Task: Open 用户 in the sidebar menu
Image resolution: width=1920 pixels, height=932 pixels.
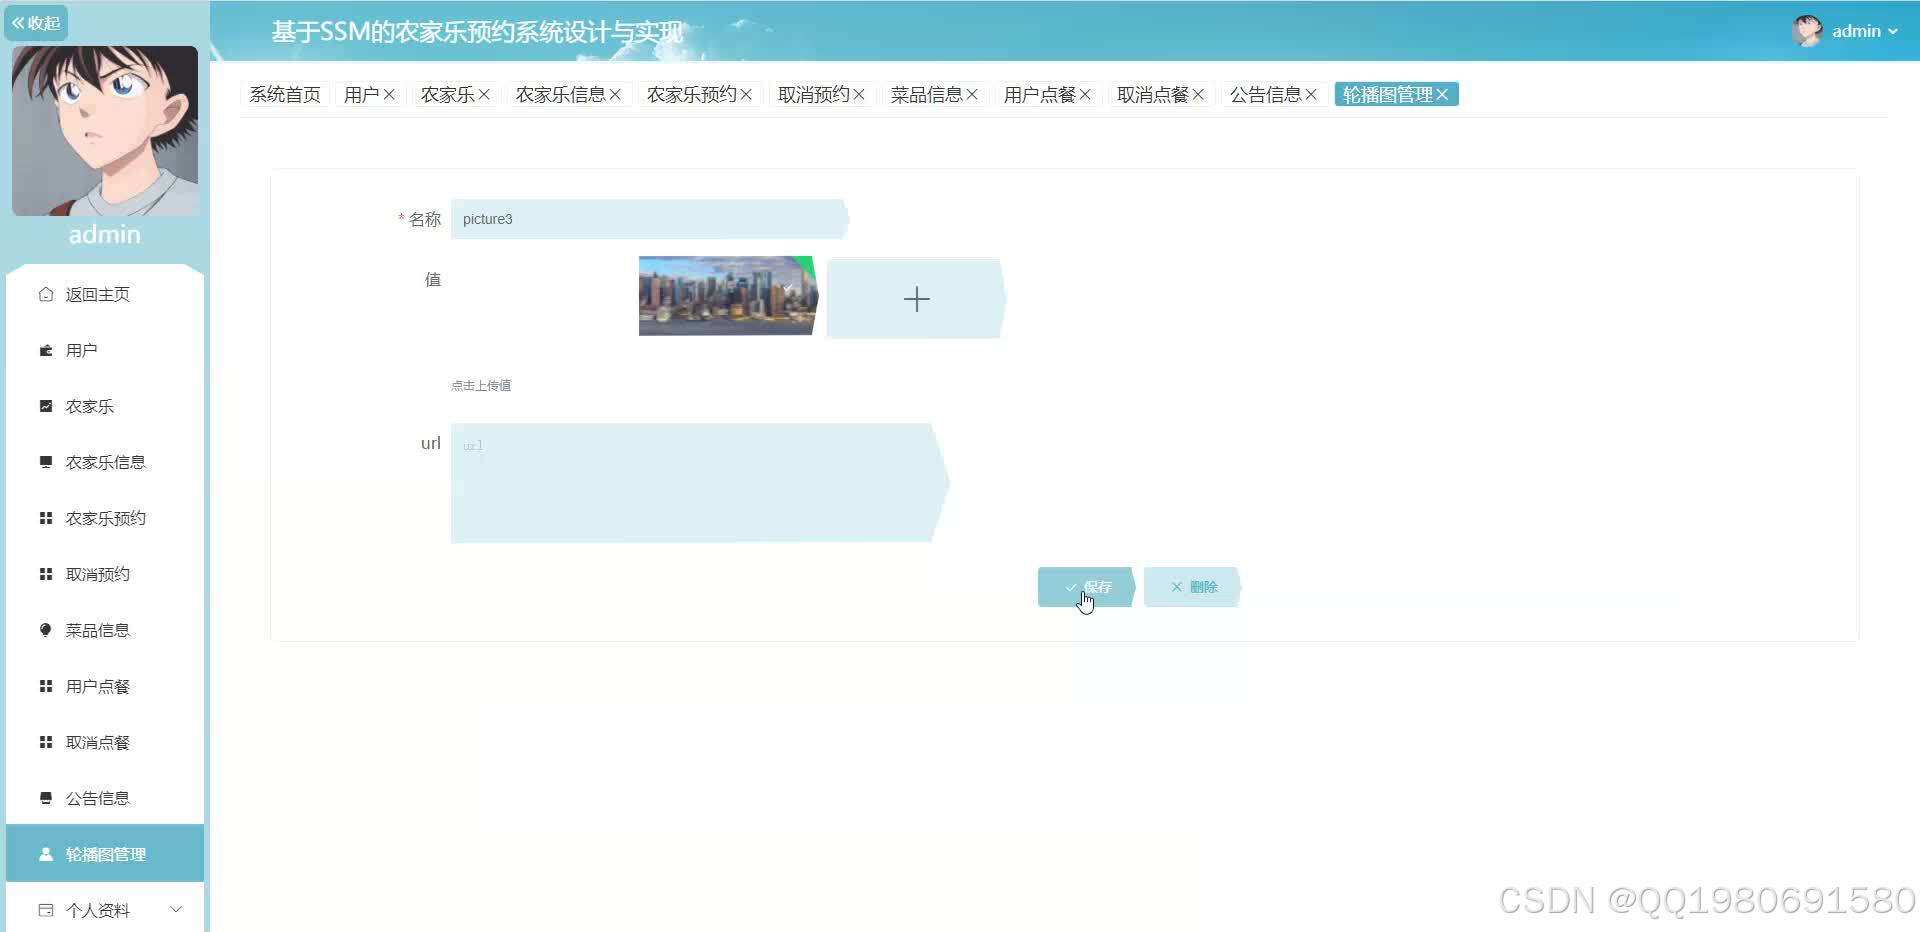Action: click(x=105, y=350)
